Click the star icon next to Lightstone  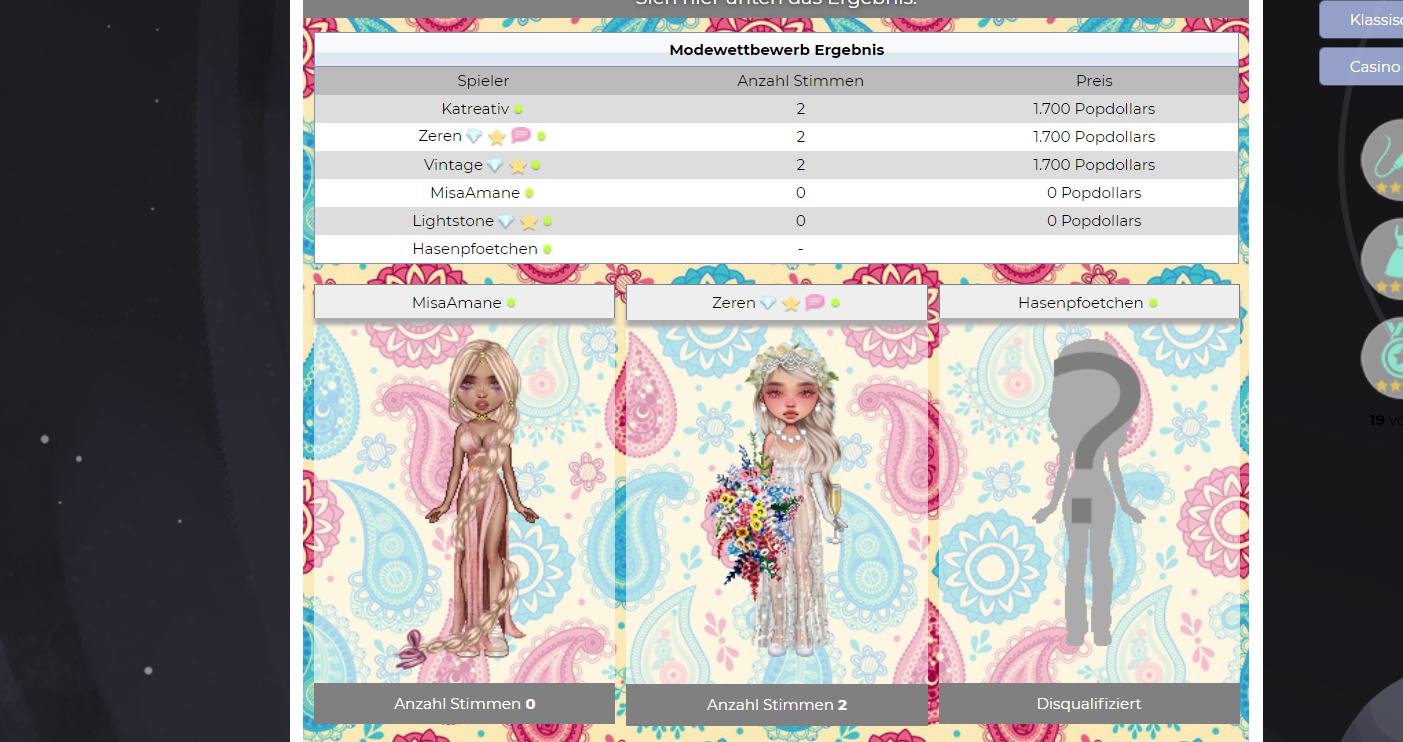[529, 221]
